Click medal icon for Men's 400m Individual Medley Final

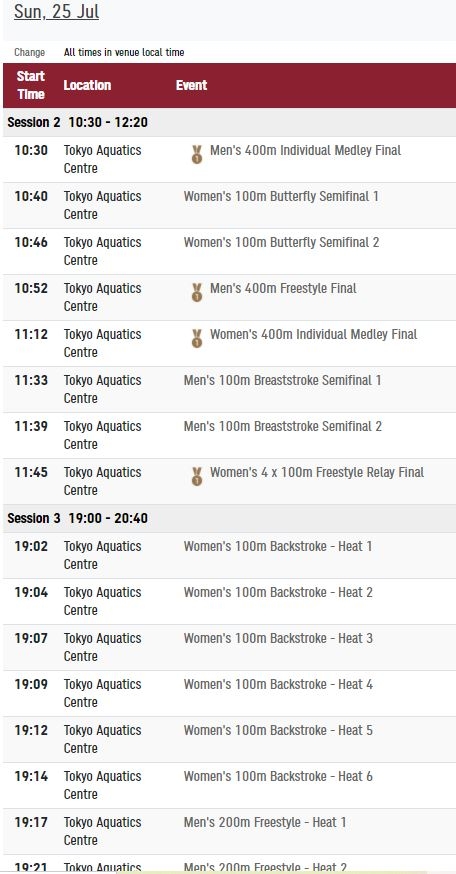coord(196,154)
